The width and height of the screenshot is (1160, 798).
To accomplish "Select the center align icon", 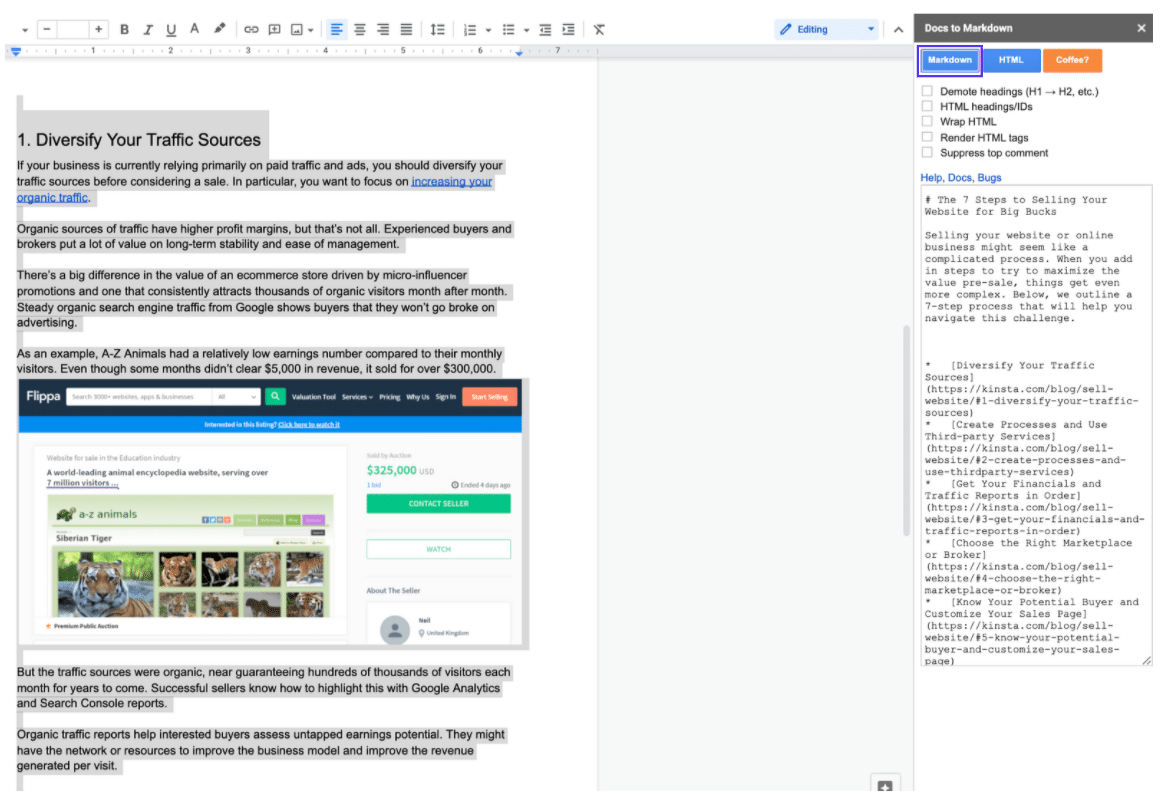I will coord(359,29).
